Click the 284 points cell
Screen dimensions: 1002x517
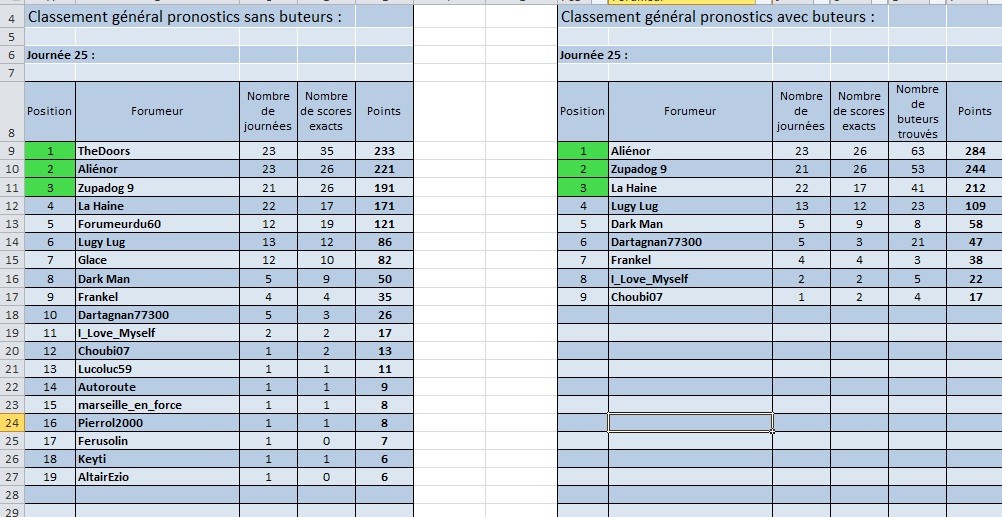(x=974, y=151)
